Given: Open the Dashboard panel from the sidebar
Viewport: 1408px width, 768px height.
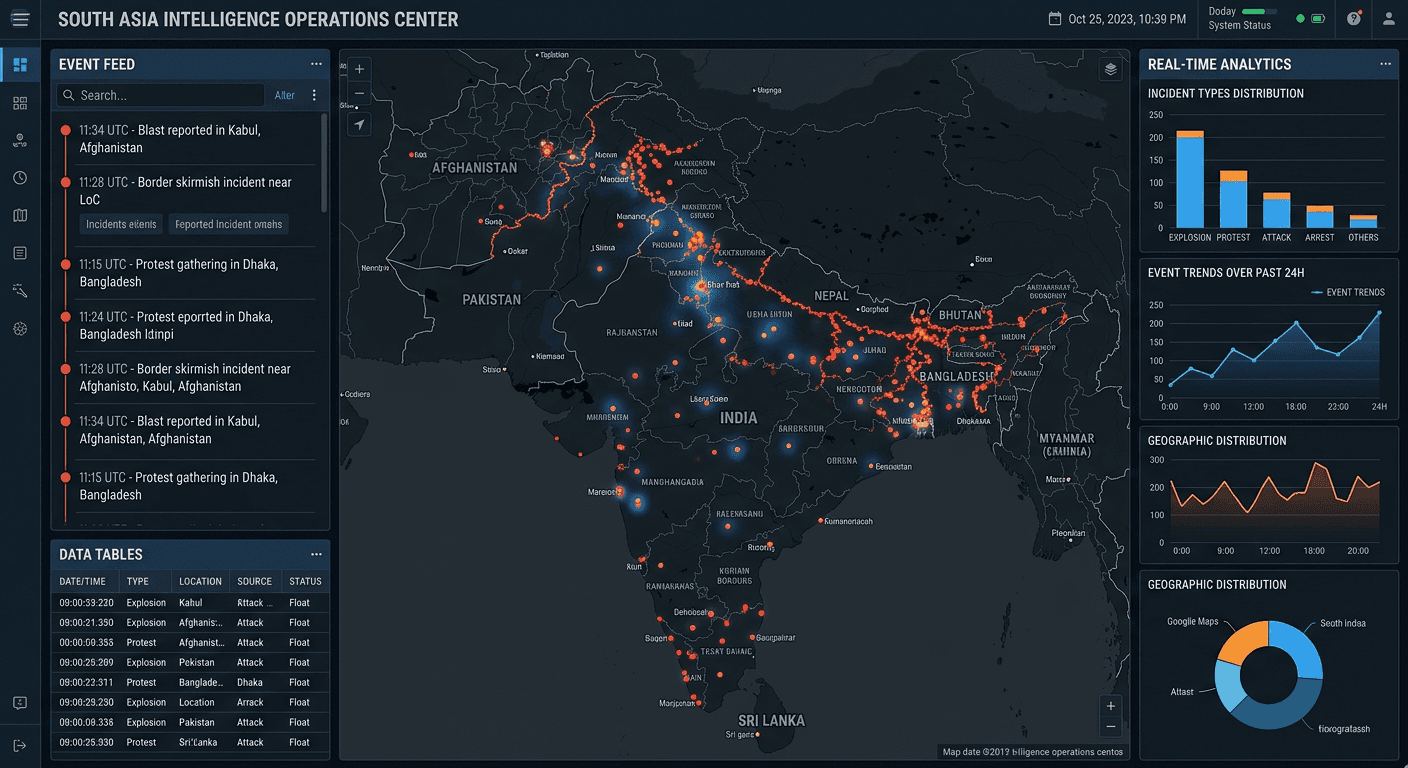Looking at the screenshot, I should pos(20,64).
